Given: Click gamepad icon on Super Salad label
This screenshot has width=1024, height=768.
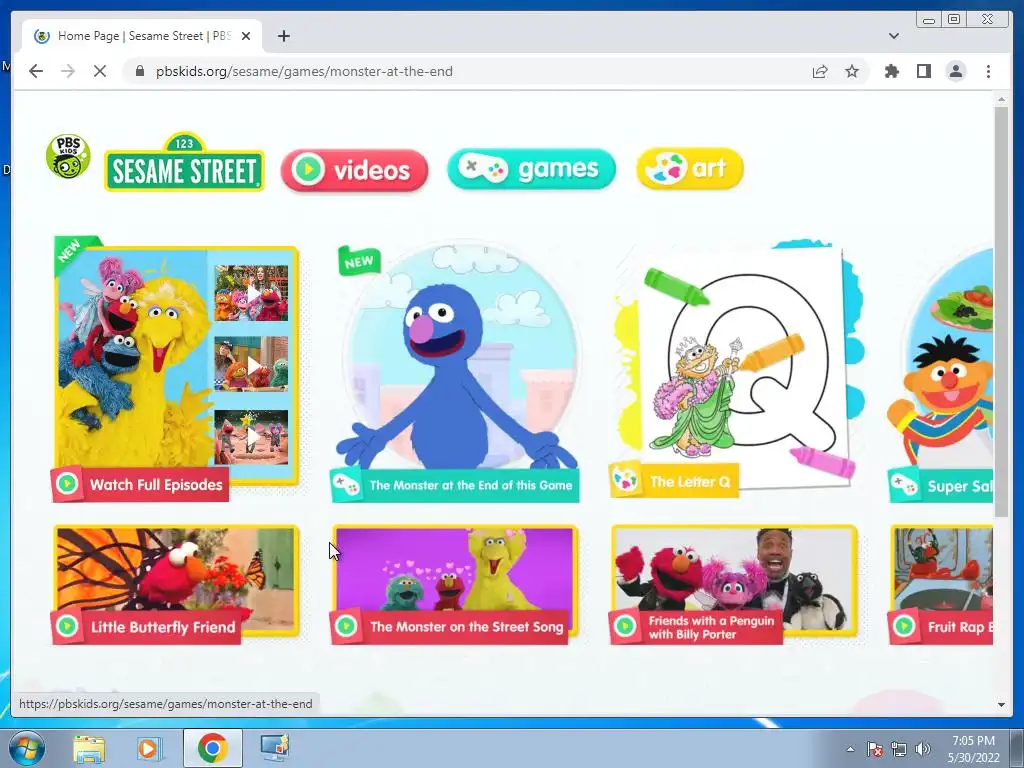Looking at the screenshot, I should (904, 486).
